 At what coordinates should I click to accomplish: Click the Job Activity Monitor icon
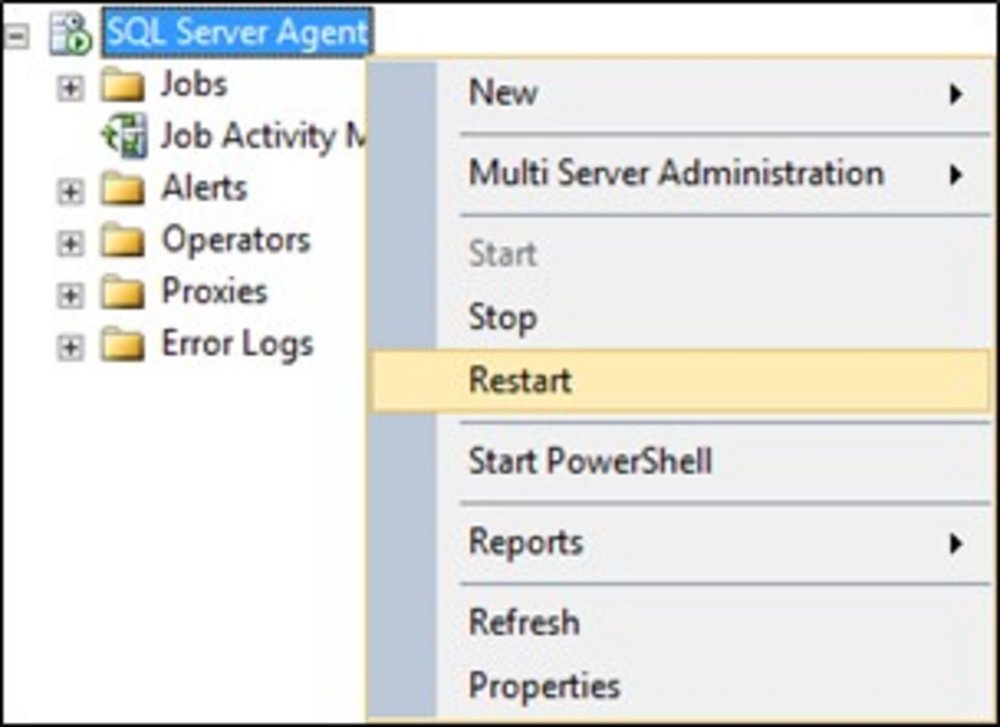pyautogui.click(x=125, y=137)
